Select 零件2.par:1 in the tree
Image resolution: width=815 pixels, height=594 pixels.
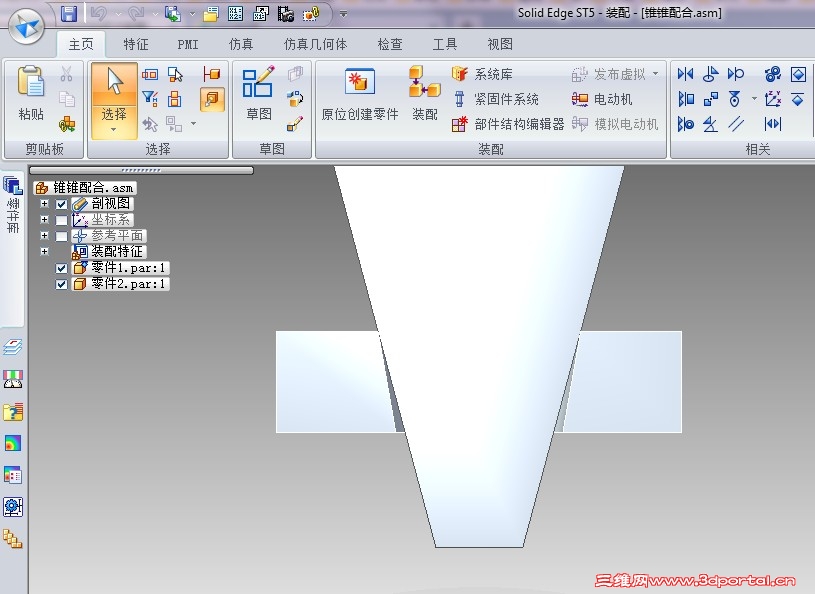coord(121,284)
